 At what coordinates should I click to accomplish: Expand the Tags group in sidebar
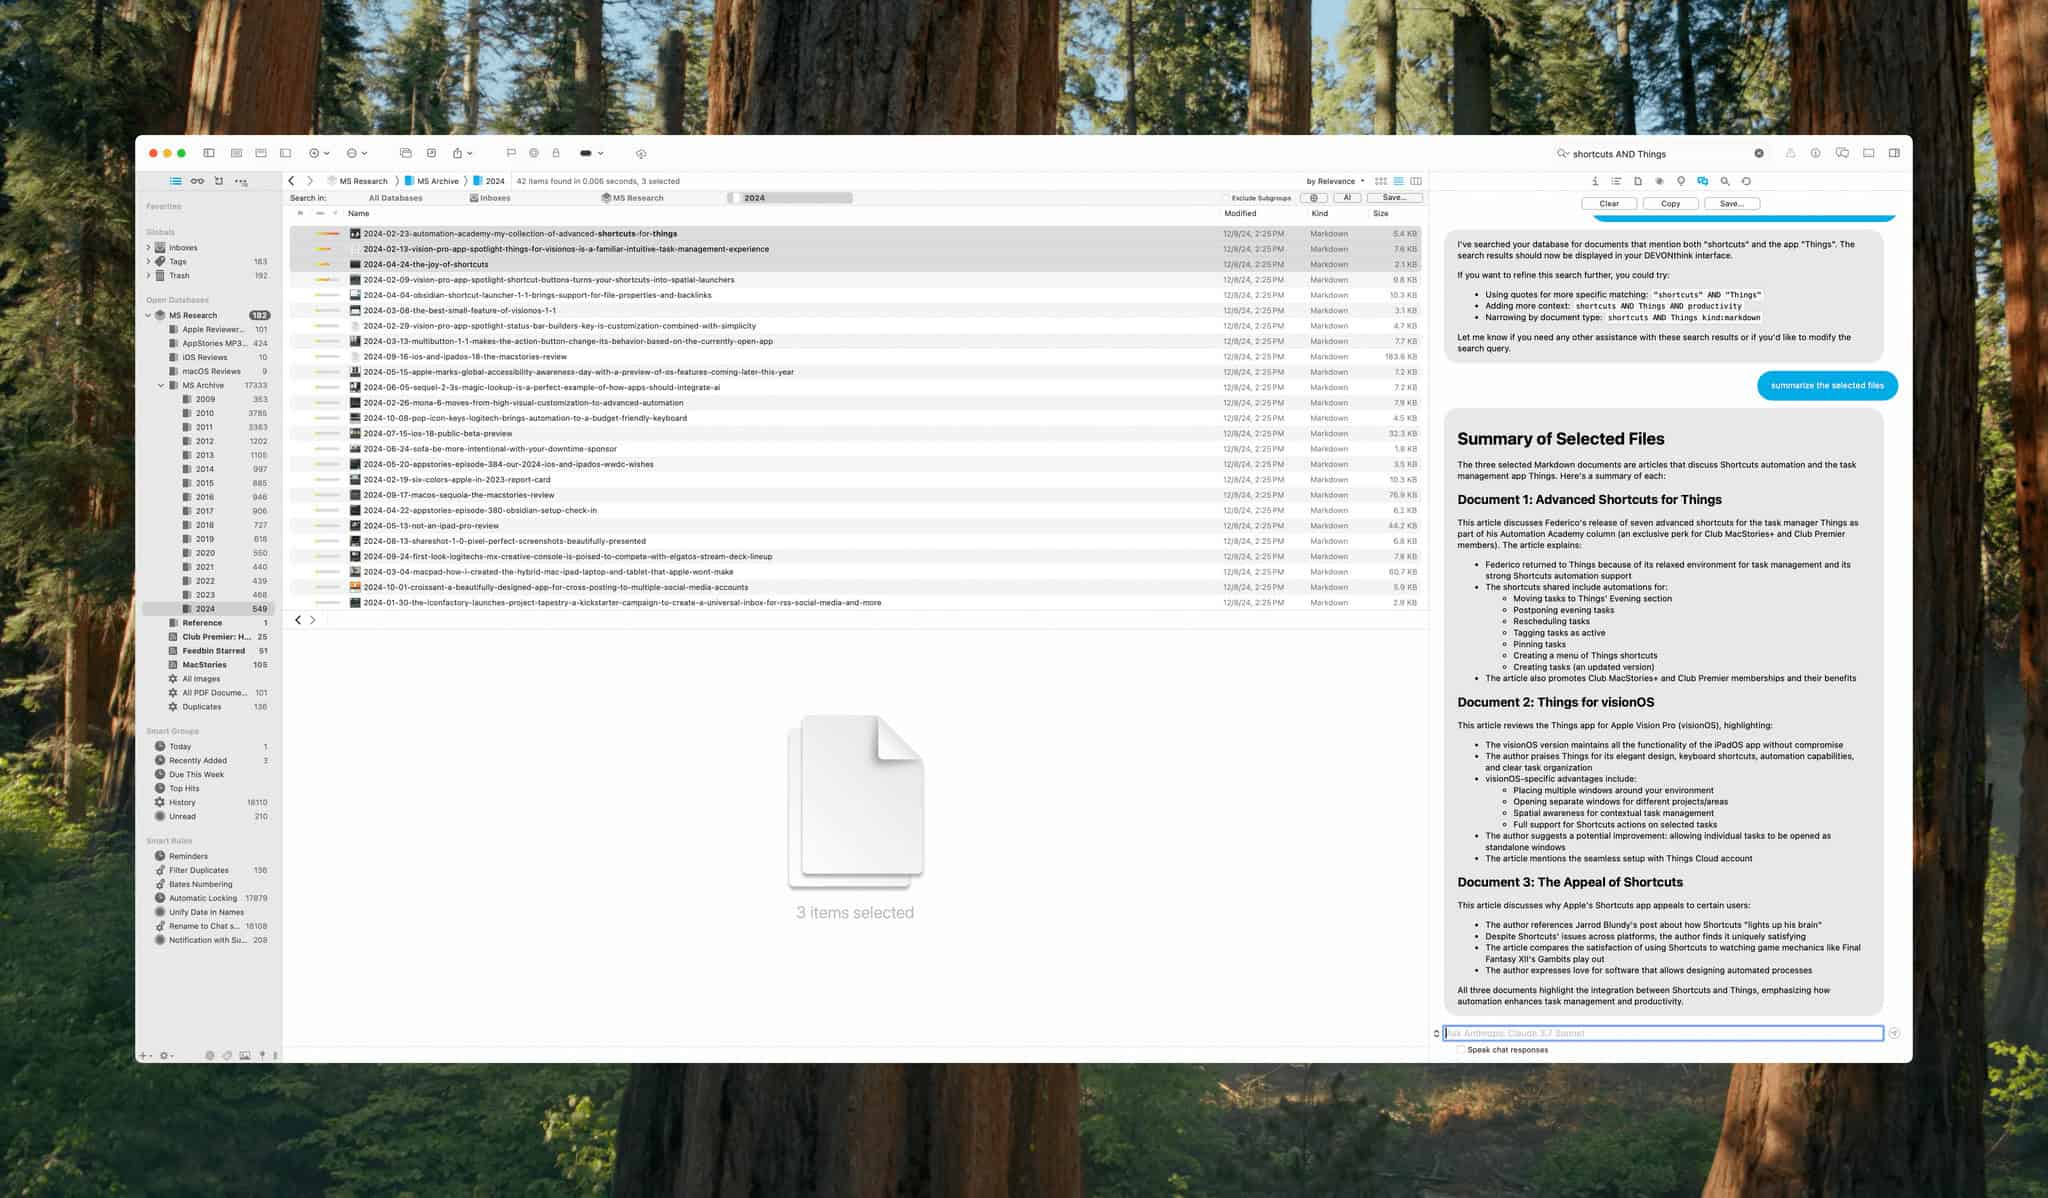click(x=148, y=261)
